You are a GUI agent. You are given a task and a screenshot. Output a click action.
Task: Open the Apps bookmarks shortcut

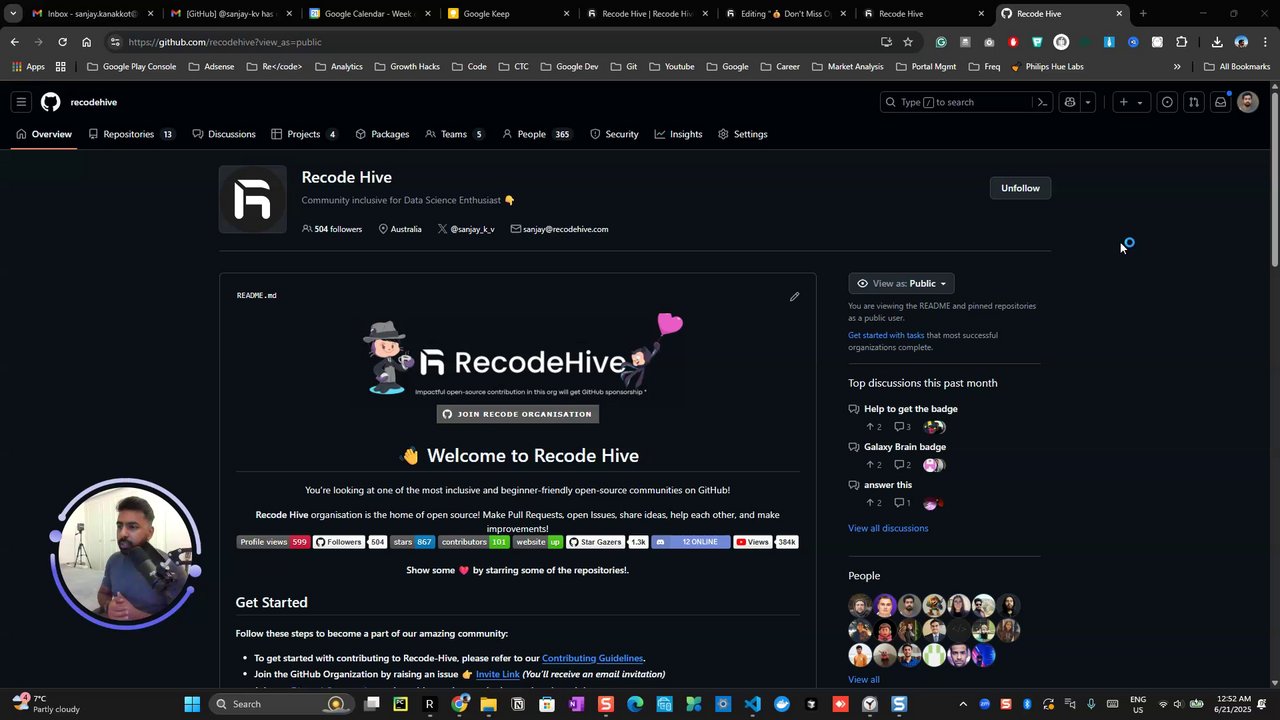pyautogui.click(x=28, y=67)
